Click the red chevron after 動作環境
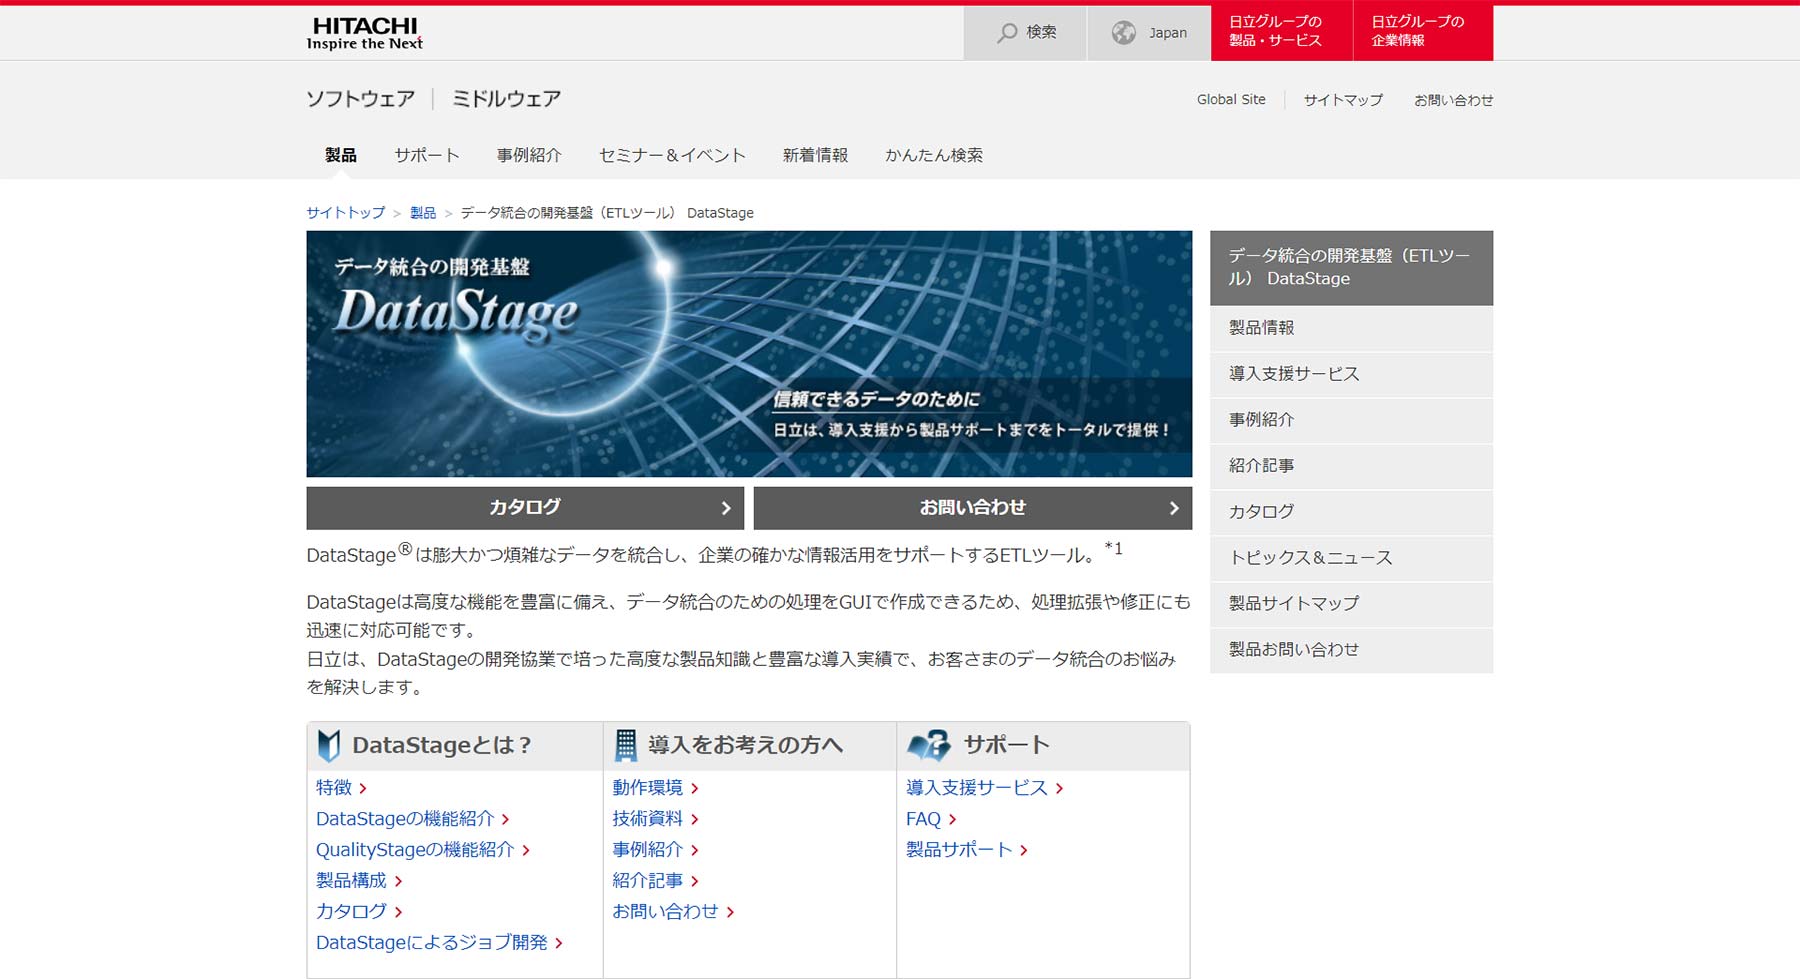 coord(694,789)
